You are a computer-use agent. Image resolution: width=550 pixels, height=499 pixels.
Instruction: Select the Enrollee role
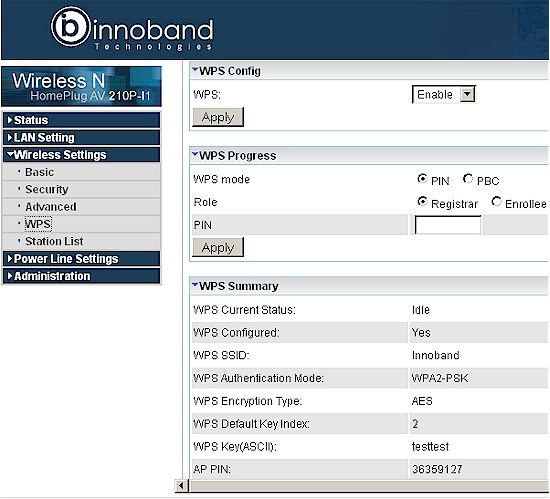click(x=496, y=202)
